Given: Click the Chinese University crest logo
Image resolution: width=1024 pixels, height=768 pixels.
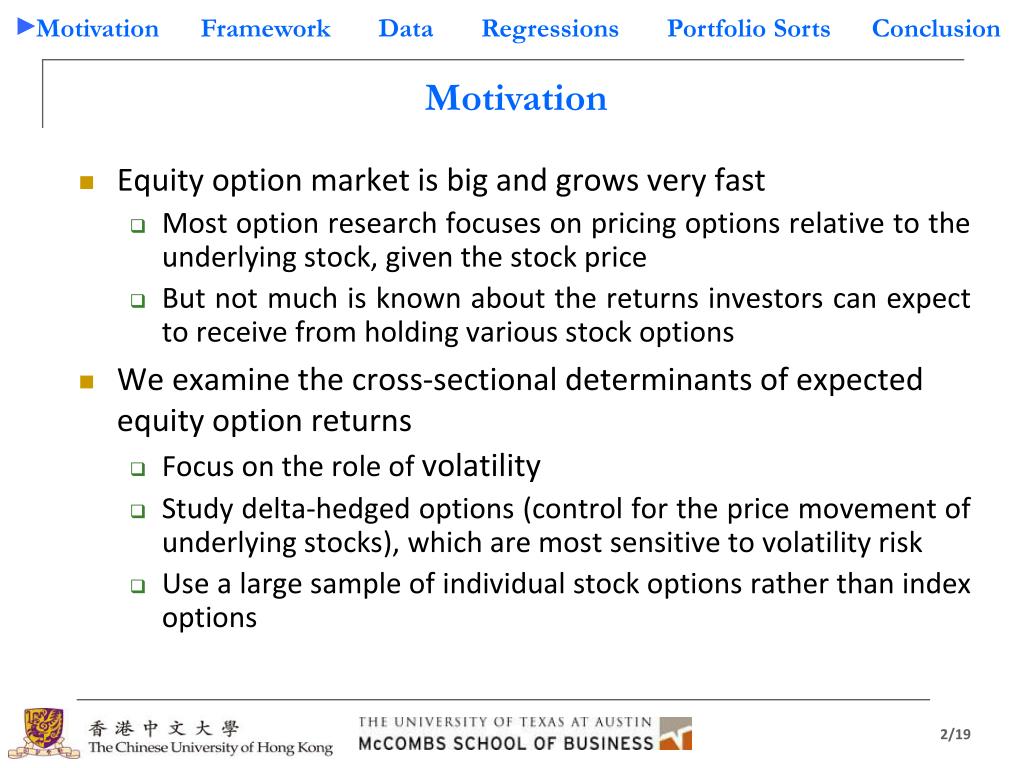Looking at the screenshot, I should coord(43,733).
